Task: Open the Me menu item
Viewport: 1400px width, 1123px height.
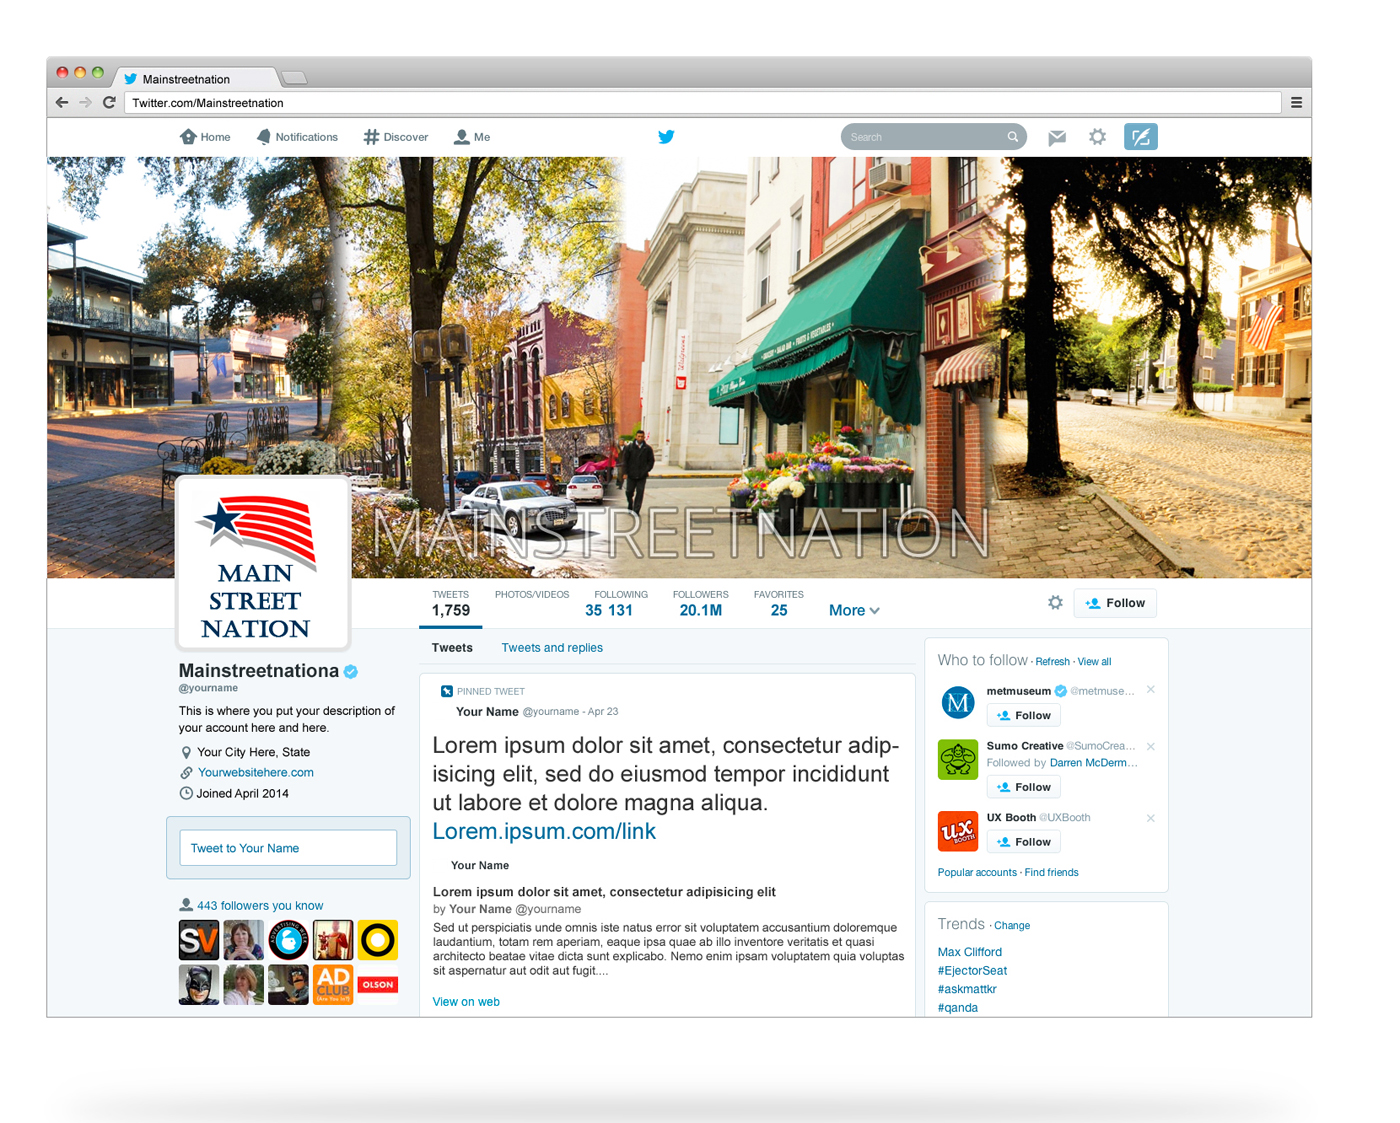Action: (472, 137)
